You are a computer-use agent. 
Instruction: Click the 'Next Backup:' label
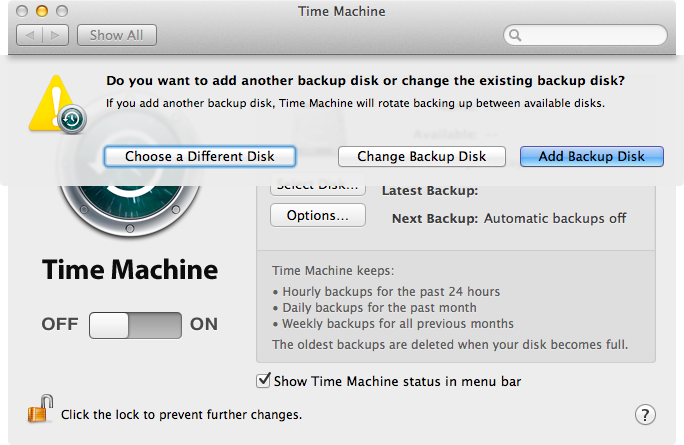[435, 219]
